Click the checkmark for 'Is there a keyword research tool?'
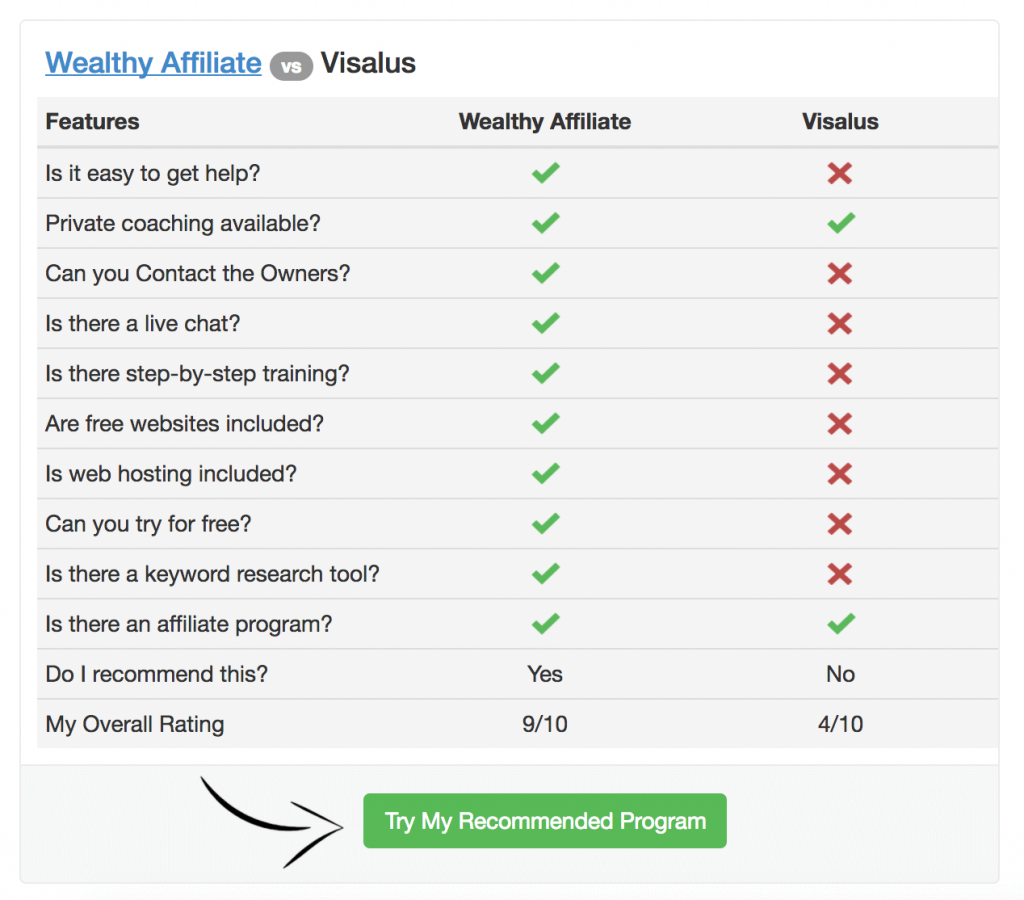The image size is (1024, 900). 545,573
